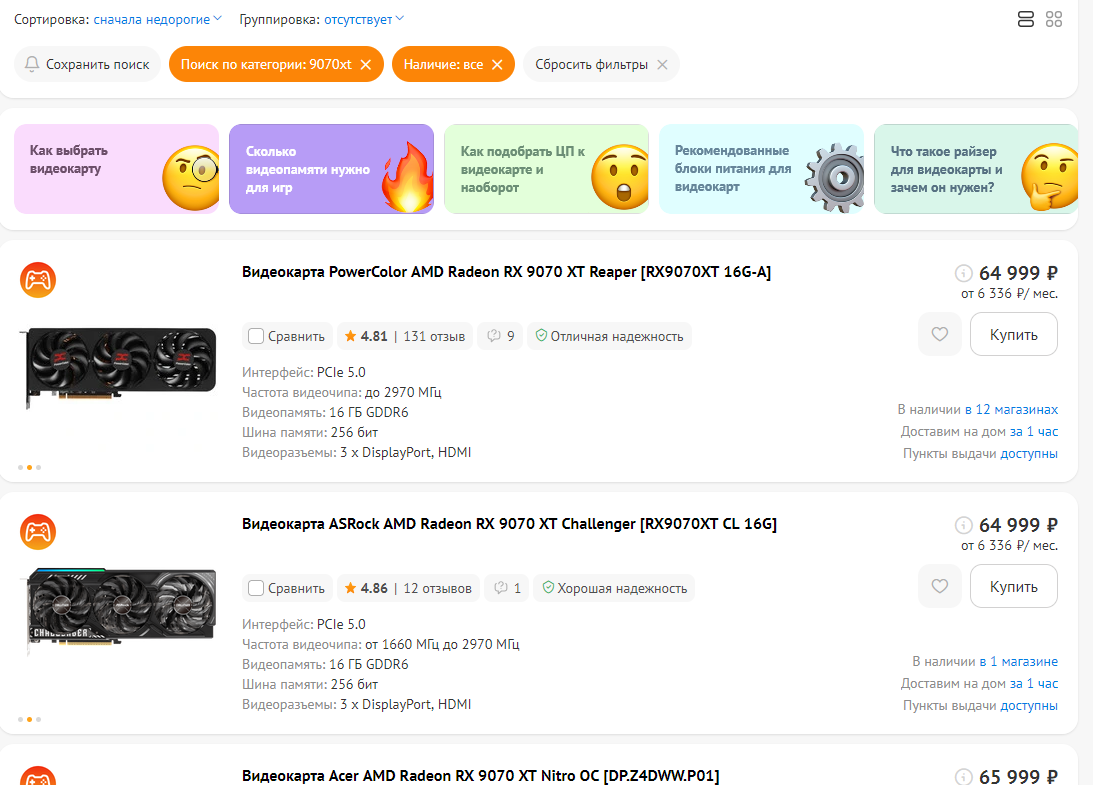This screenshot has height=785, width=1093.
Task: Open sorting dropdown 'сначала недорогие'
Action: tap(158, 20)
